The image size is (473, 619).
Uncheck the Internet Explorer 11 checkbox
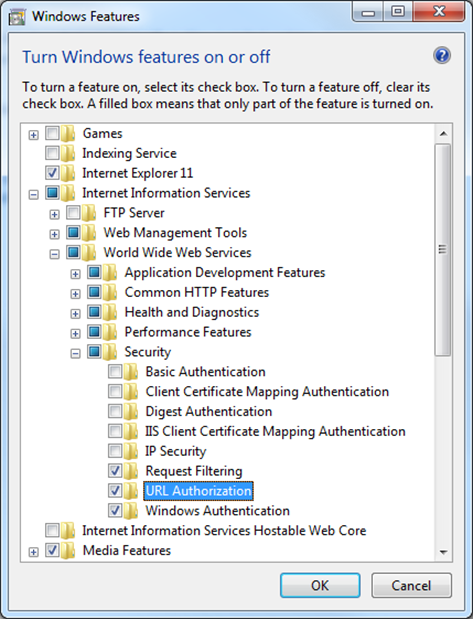pyautogui.click(x=52, y=173)
